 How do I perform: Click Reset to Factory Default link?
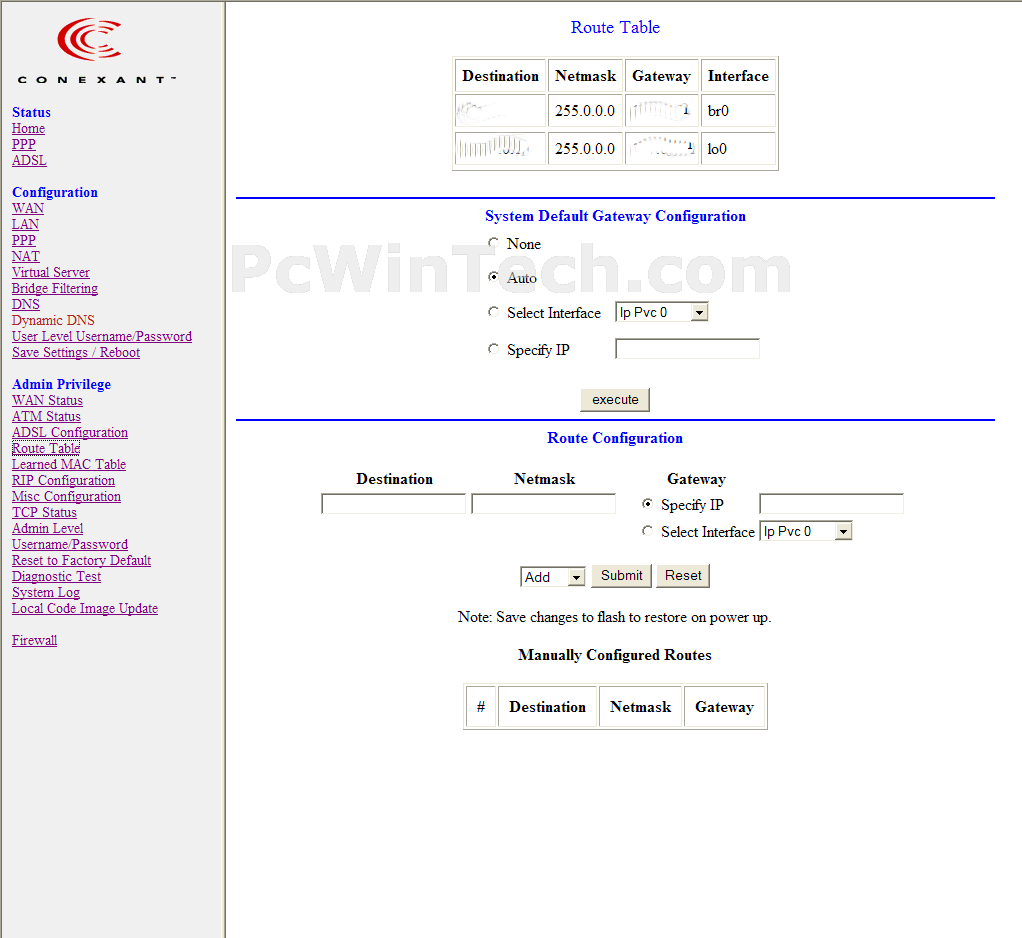coord(81,561)
